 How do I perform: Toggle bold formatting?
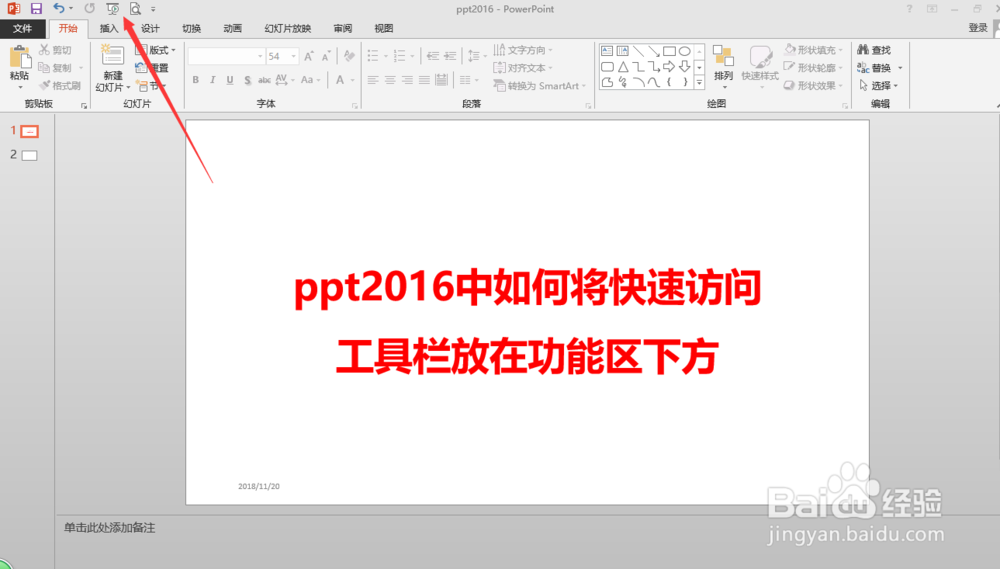pyautogui.click(x=196, y=80)
